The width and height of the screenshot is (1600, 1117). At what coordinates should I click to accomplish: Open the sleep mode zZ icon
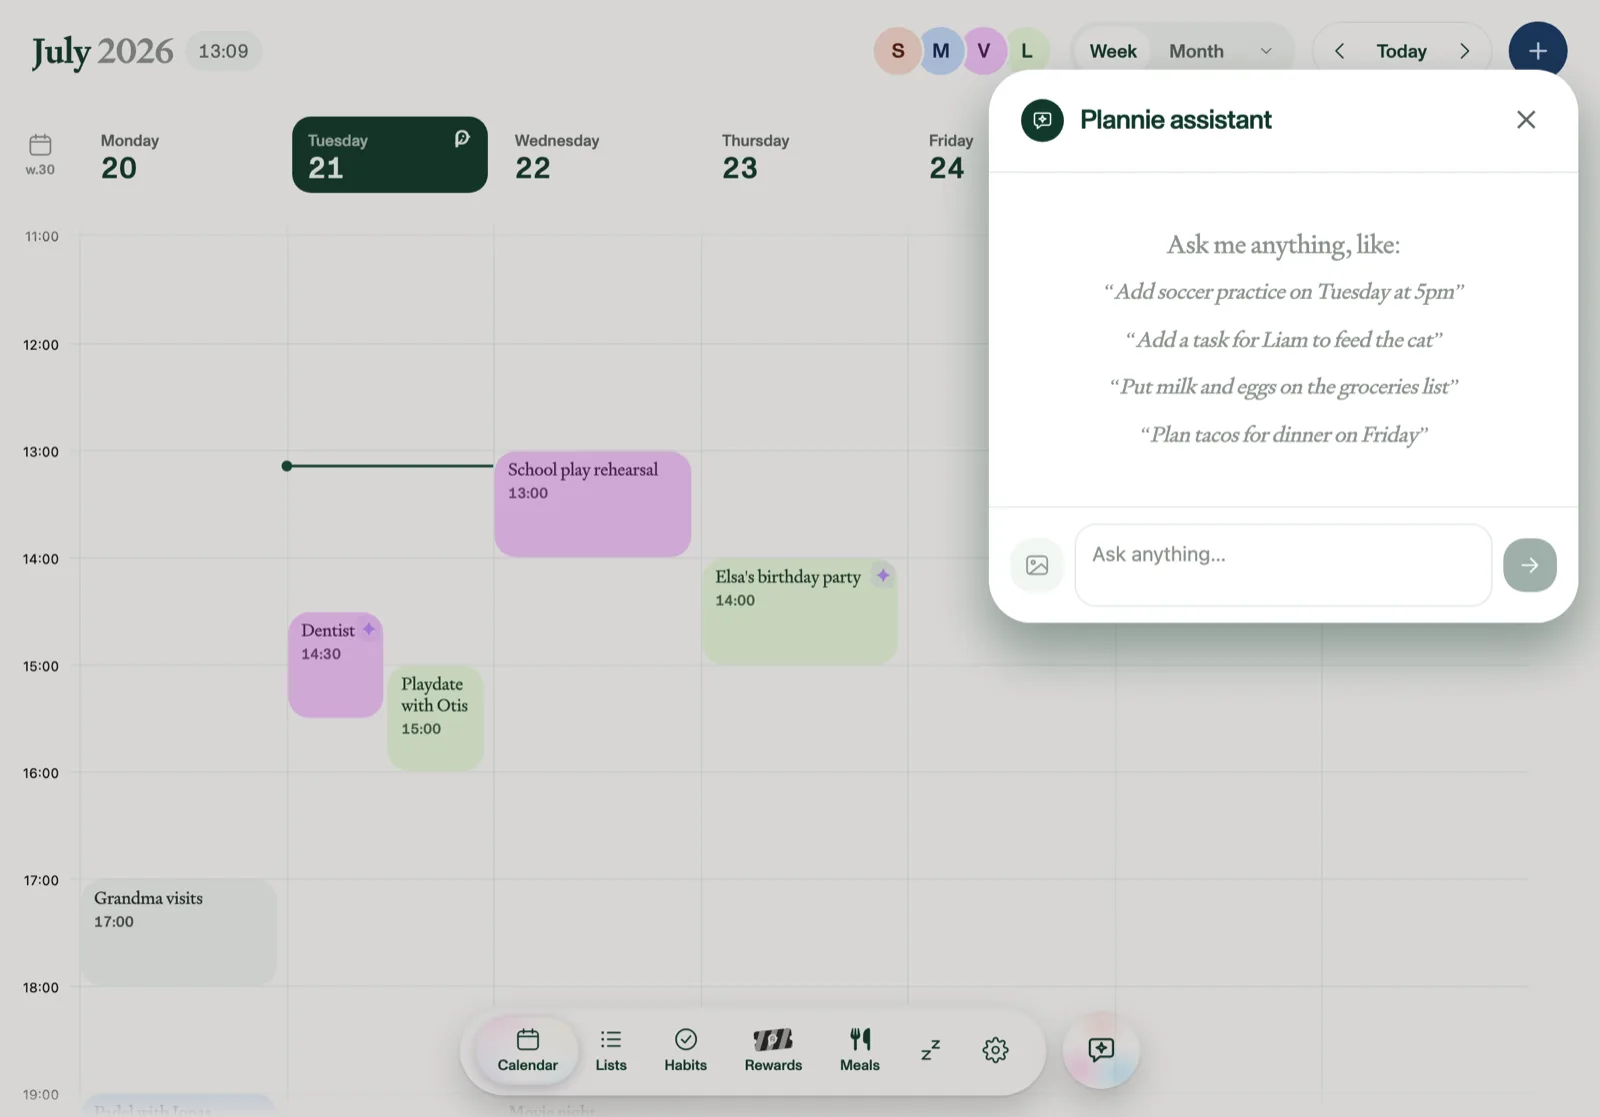(930, 1050)
